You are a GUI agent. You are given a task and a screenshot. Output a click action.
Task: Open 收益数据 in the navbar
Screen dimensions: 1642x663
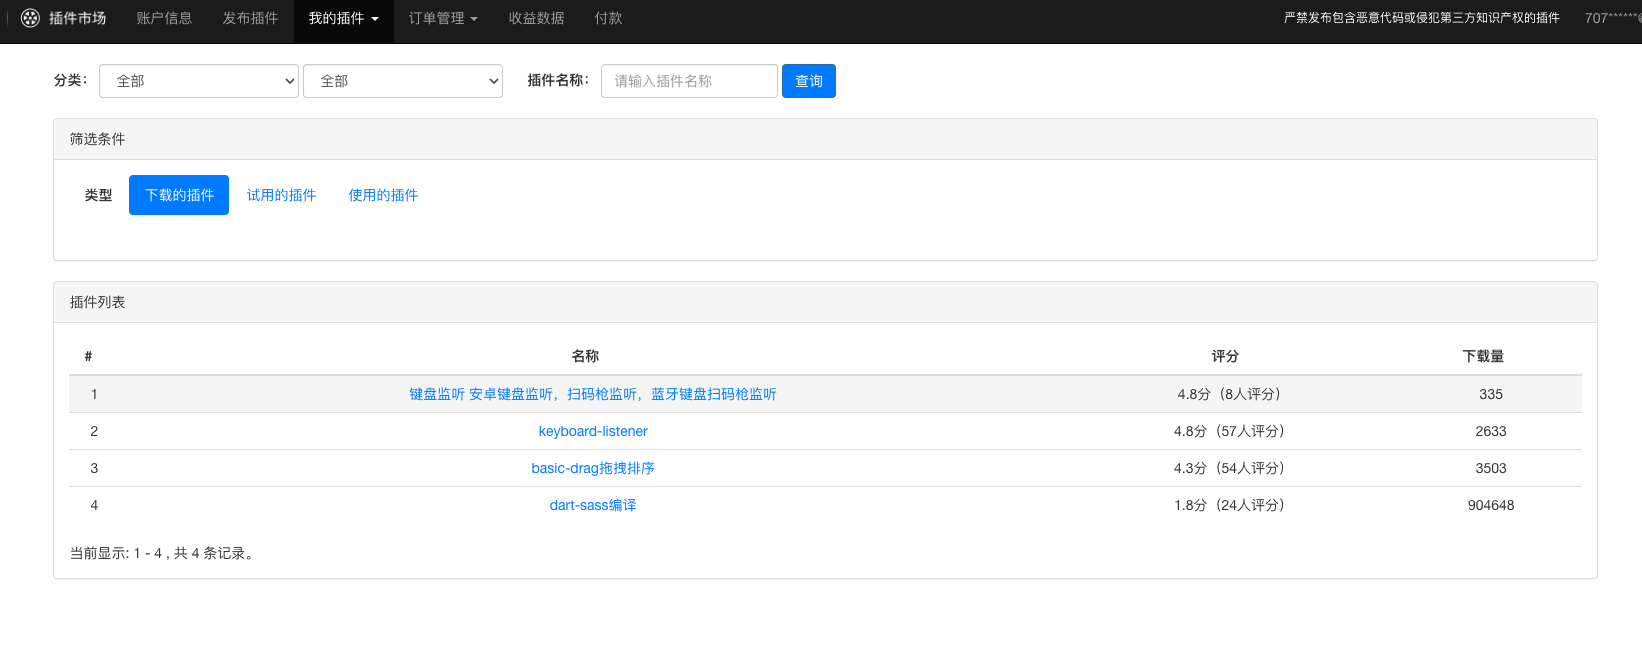536,18
